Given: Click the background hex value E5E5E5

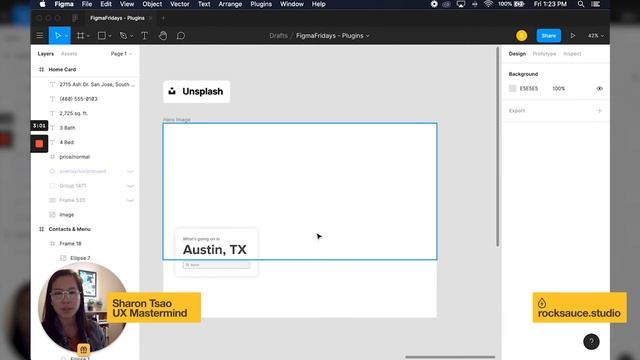Looking at the screenshot, I should [529, 89].
